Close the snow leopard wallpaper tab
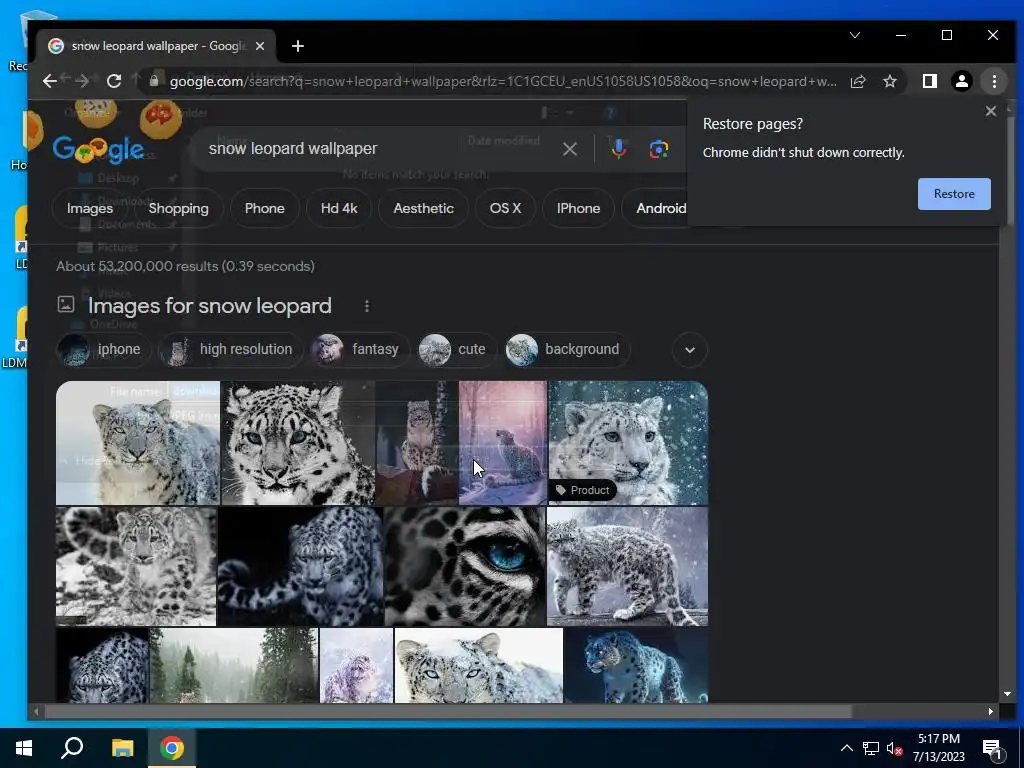This screenshot has height=768, width=1024. point(260,46)
